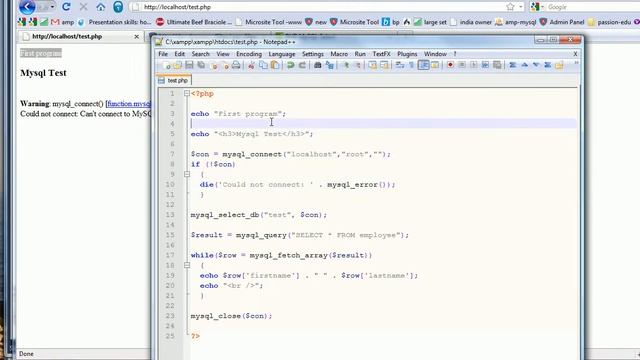Viewport: 640px width, 360px height.
Task: Open the Language menu in Notepad++
Action: point(282,54)
